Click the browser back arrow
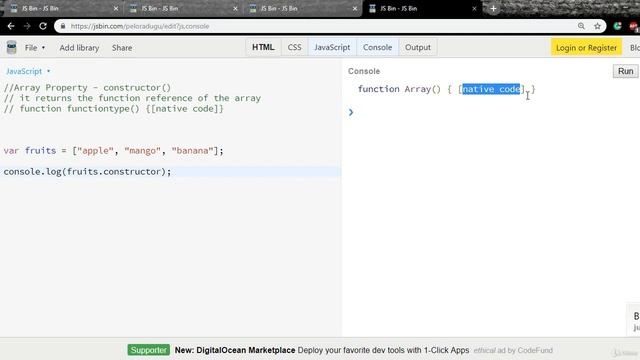Viewport: 640px width, 360px height. [11, 26]
